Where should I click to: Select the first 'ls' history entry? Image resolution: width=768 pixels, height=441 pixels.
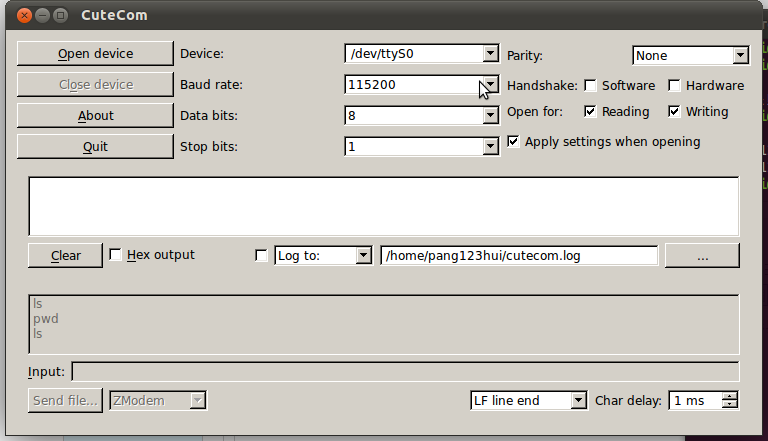click(x=38, y=304)
